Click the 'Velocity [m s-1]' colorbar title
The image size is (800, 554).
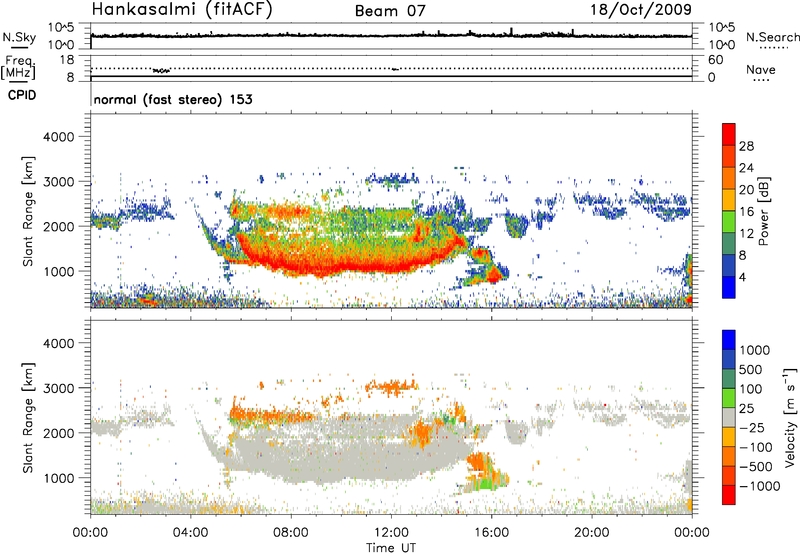(x=790, y=417)
